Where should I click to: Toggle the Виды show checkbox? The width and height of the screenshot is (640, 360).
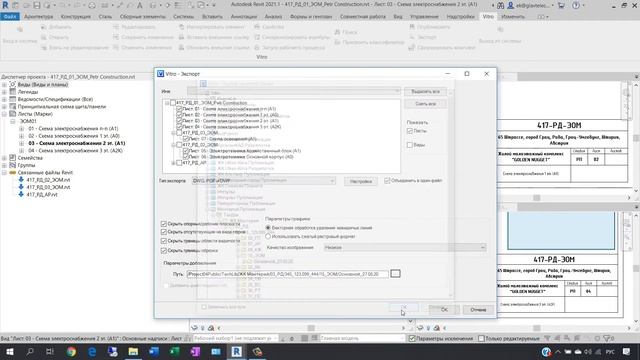coord(410,145)
